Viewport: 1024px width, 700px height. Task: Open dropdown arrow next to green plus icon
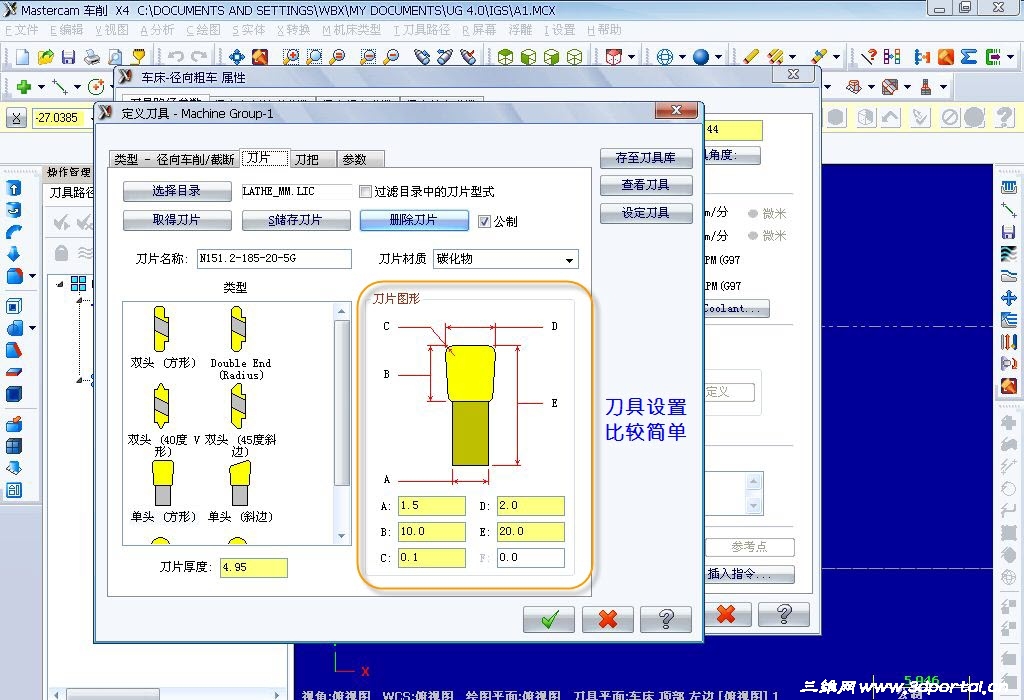[x=41, y=87]
